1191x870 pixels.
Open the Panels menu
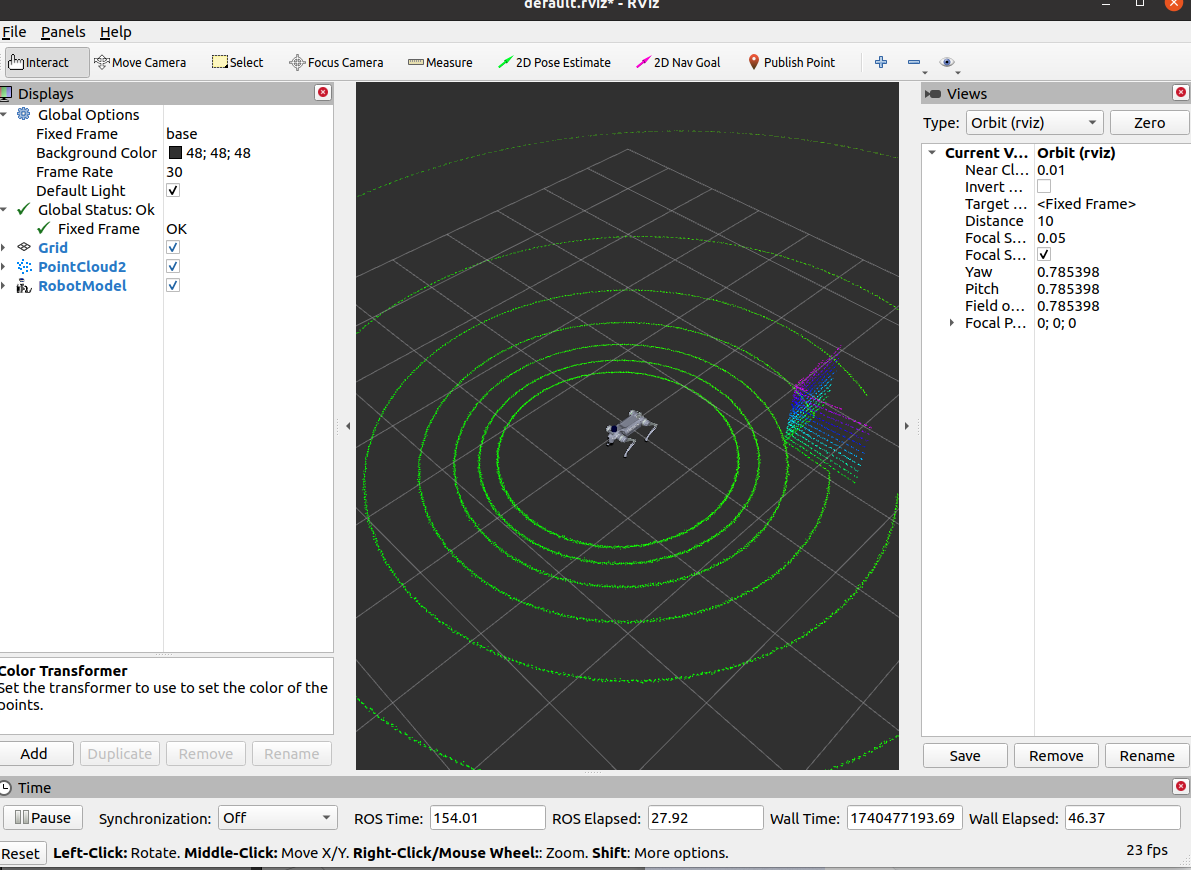pyautogui.click(x=63, y=32)
